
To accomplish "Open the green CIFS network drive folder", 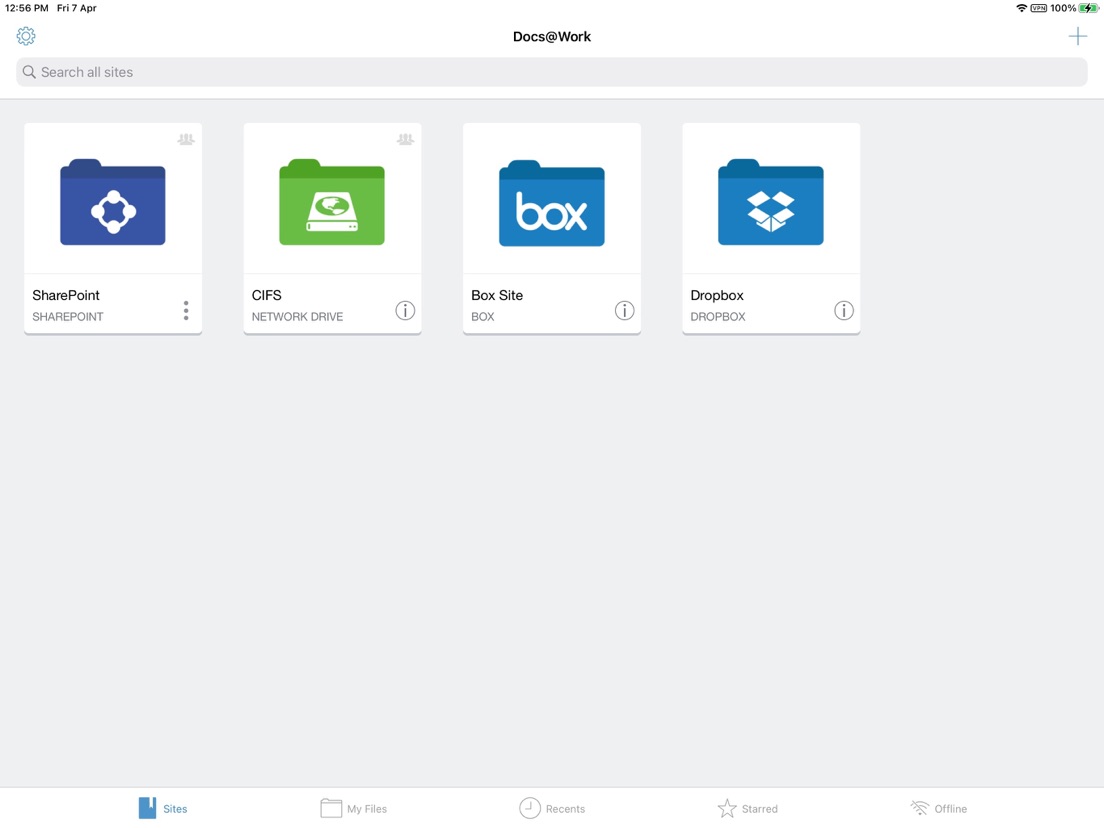I will (x=332, y=202).
